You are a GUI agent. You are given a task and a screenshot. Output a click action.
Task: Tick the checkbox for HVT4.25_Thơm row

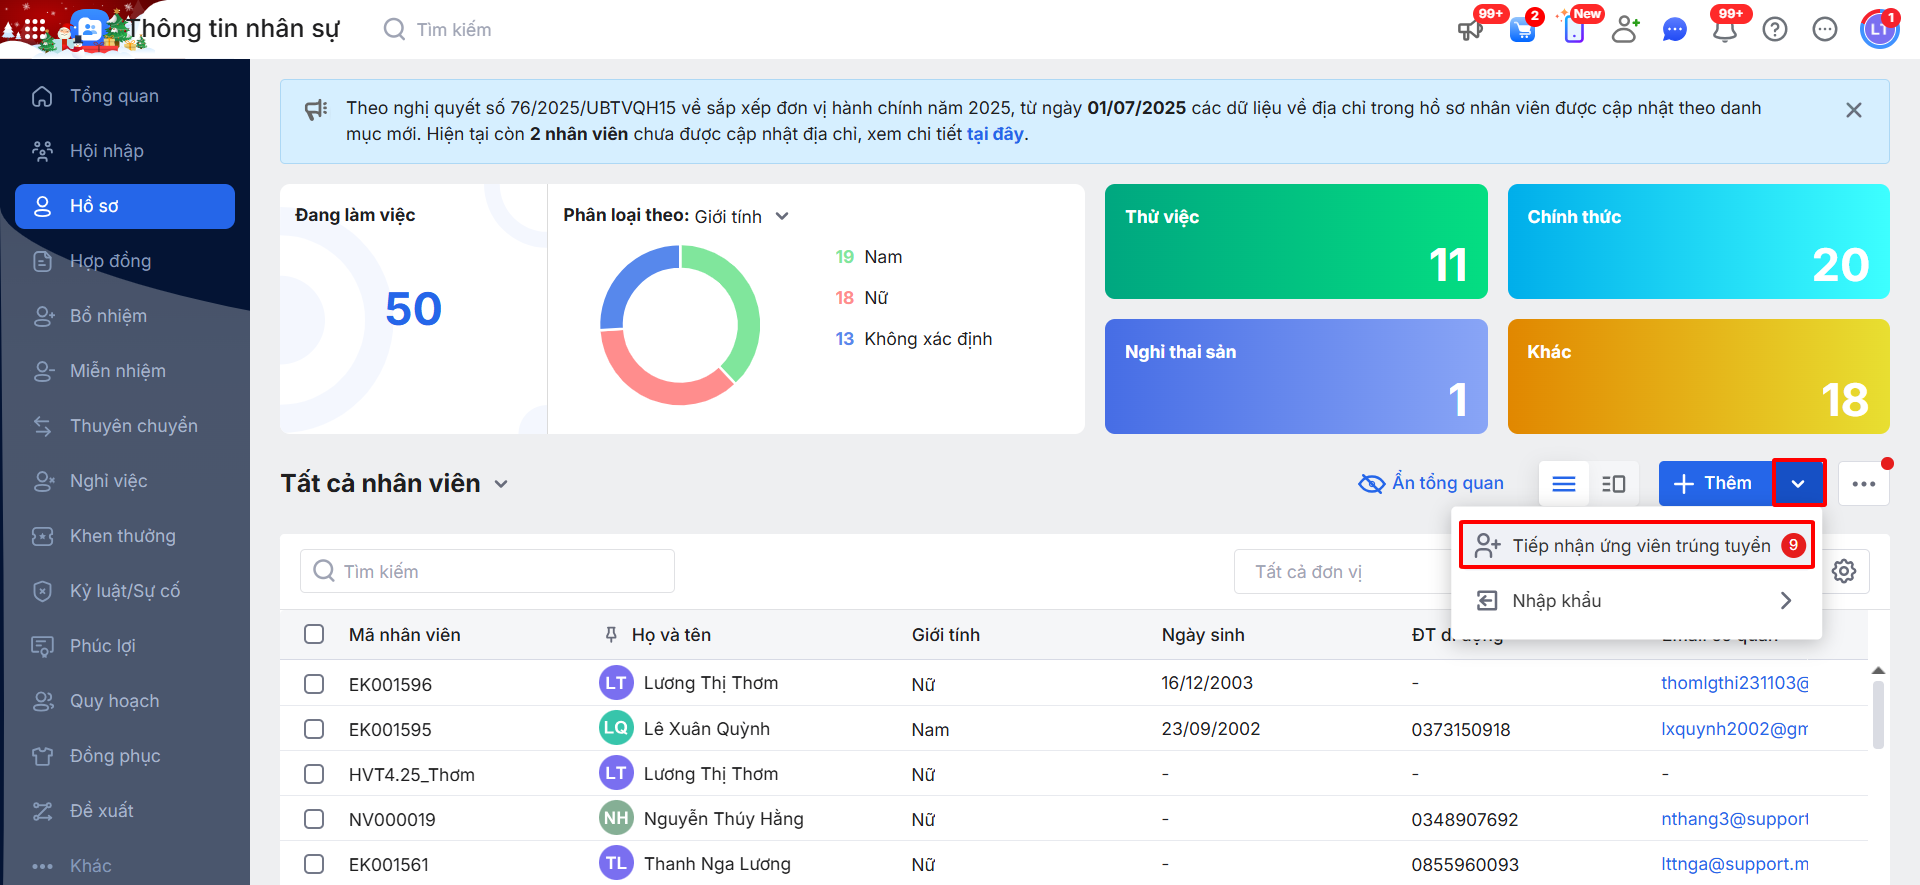(314, 774)
